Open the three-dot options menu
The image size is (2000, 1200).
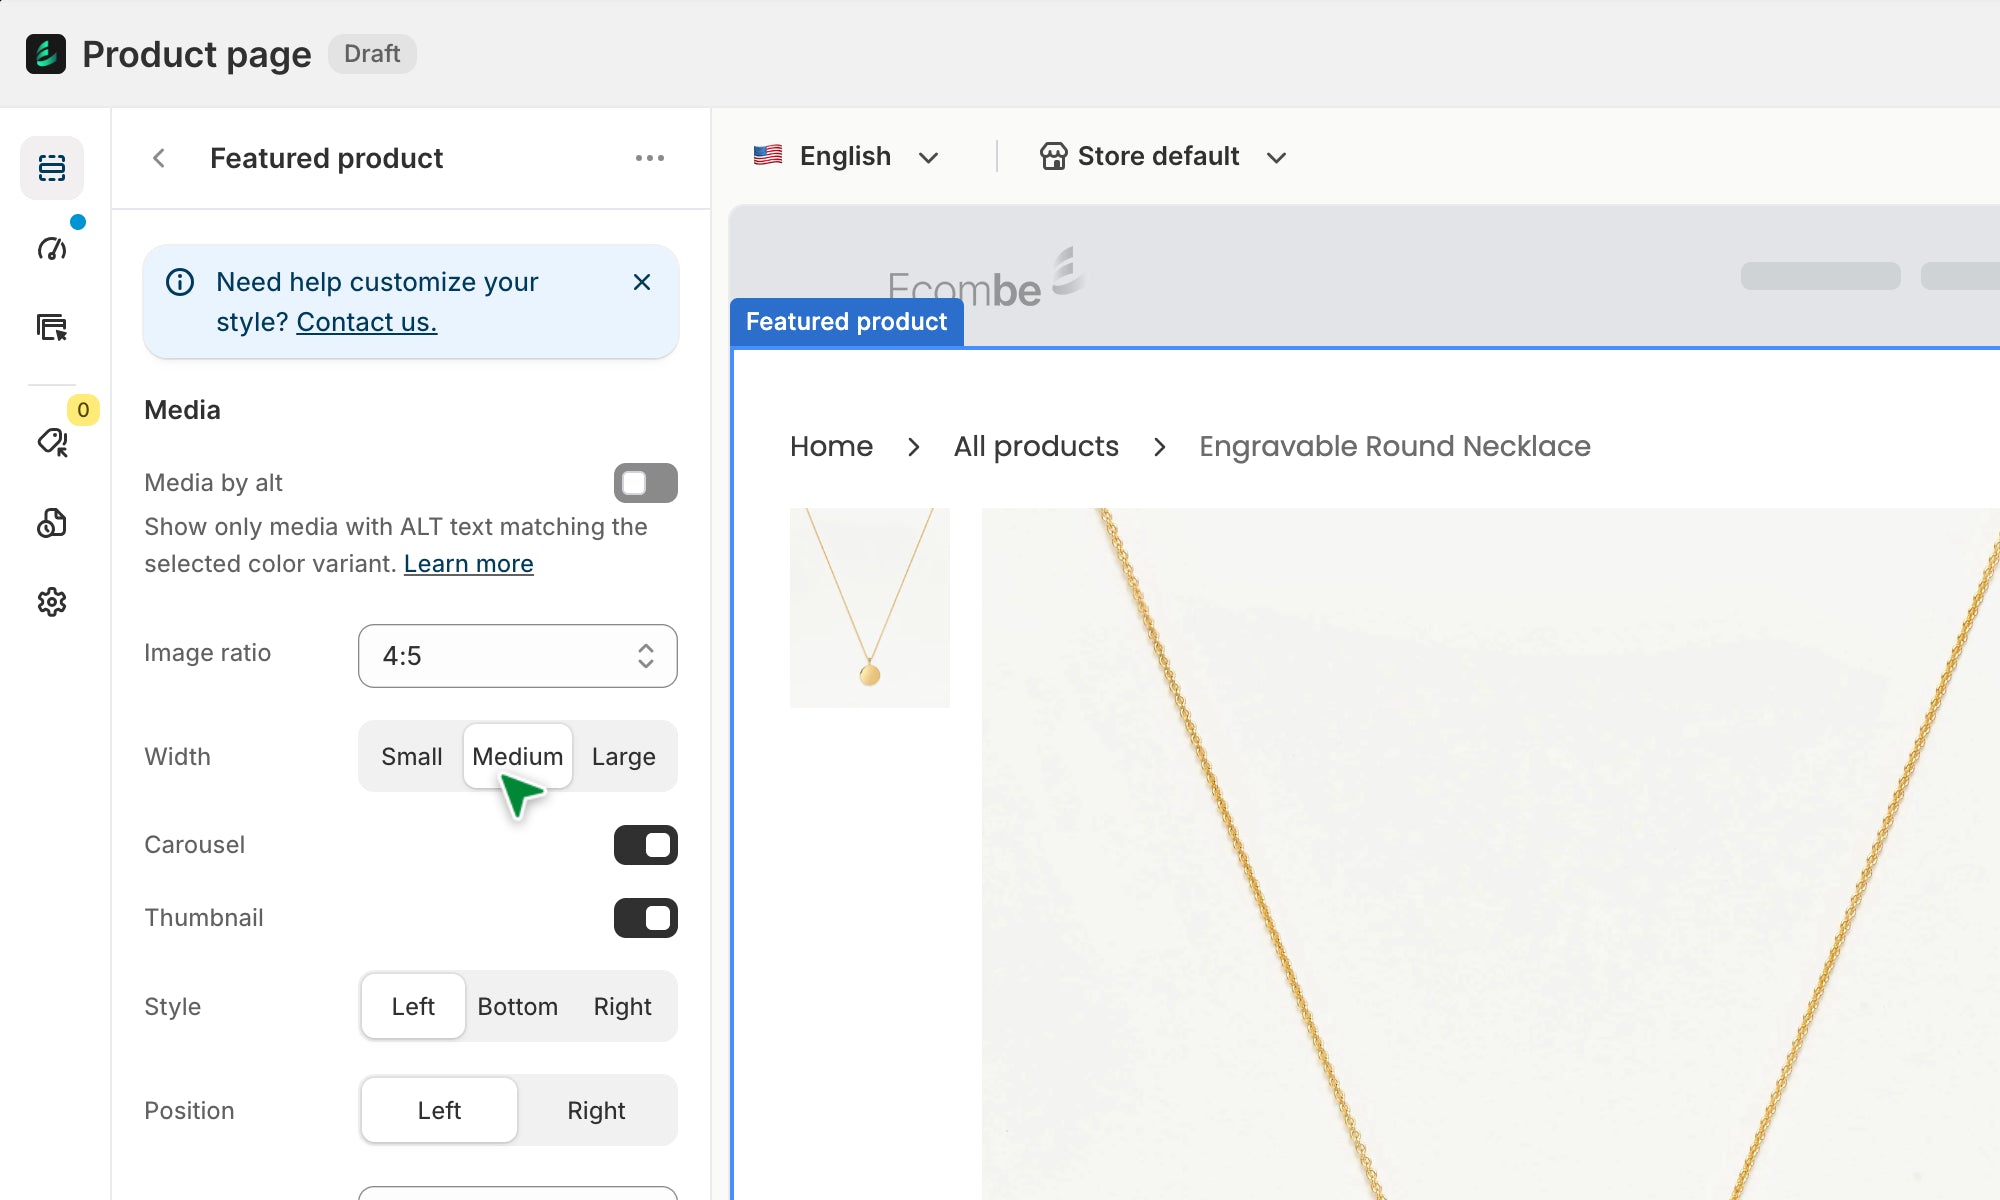pyautogui.click(x=649, y=158)
